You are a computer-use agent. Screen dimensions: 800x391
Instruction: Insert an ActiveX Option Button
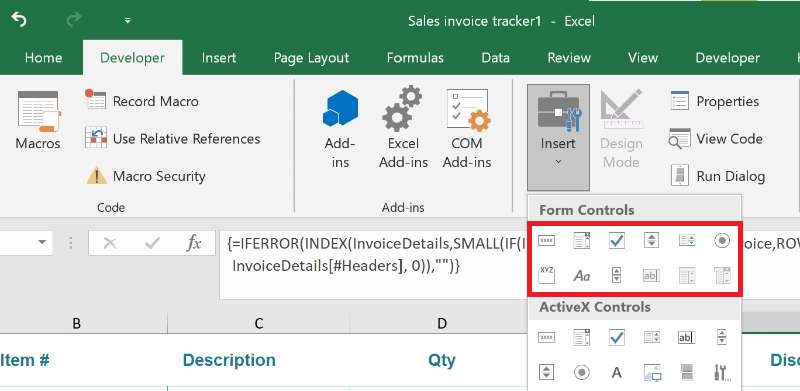(x=582, y=373)
